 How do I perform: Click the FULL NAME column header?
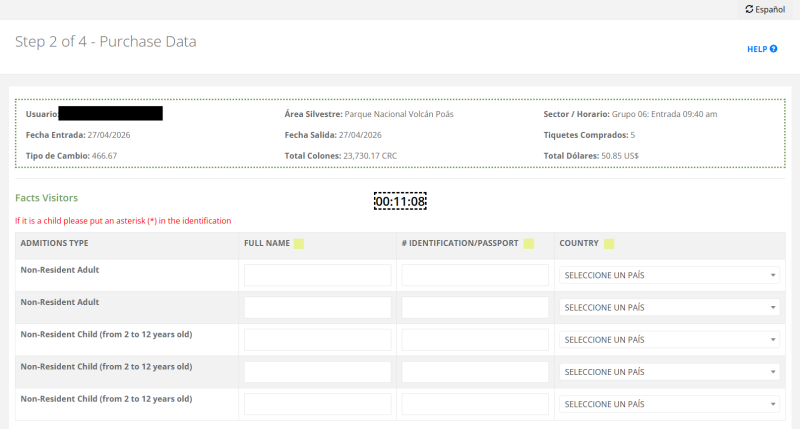pos(267,243)
